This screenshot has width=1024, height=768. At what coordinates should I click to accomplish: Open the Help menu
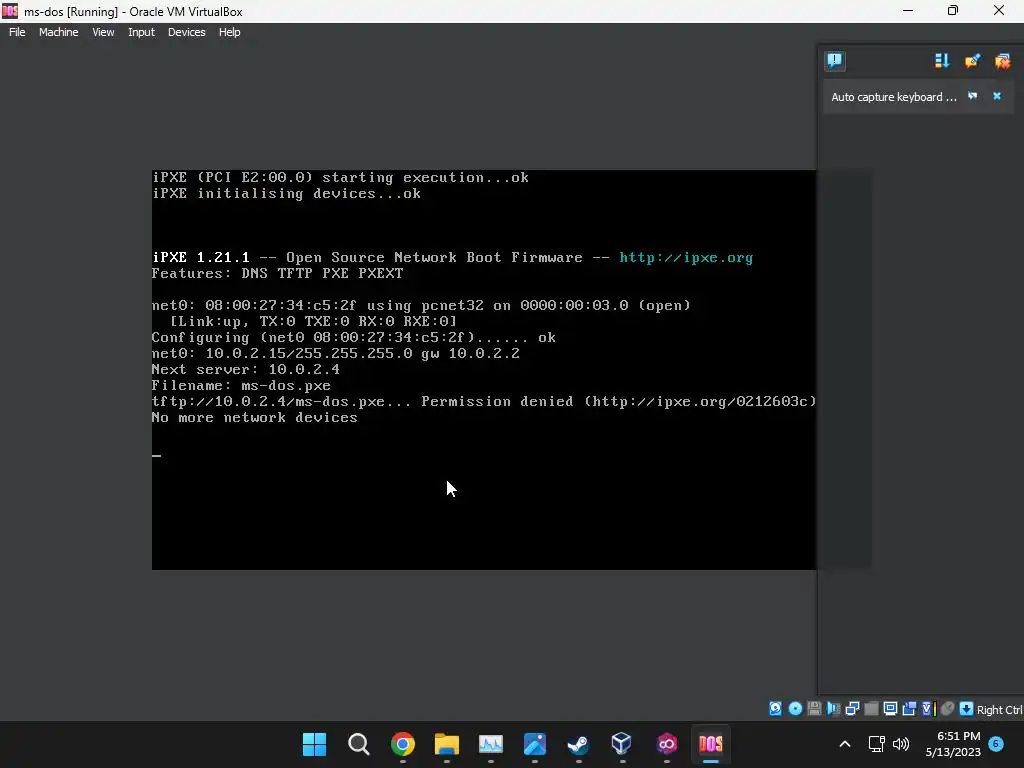[x=229, y=32]
